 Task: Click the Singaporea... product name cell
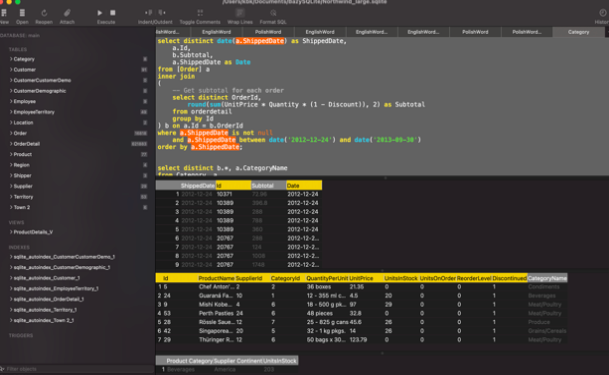click(216, 331)
